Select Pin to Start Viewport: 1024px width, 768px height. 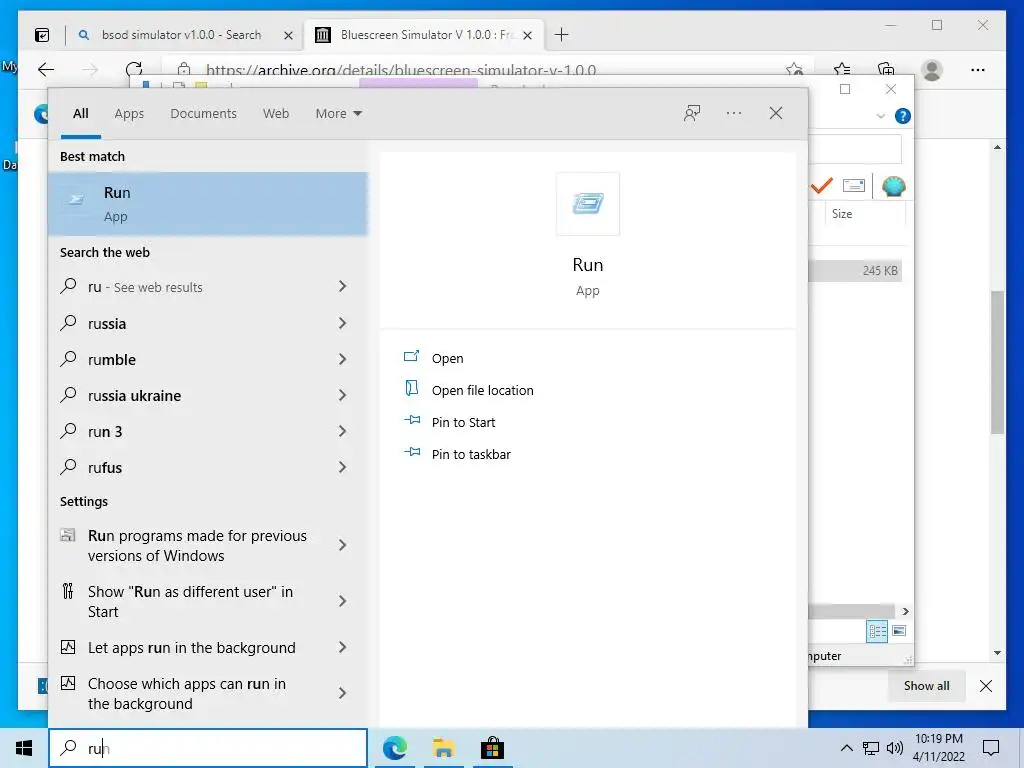[x=463, y=423]
